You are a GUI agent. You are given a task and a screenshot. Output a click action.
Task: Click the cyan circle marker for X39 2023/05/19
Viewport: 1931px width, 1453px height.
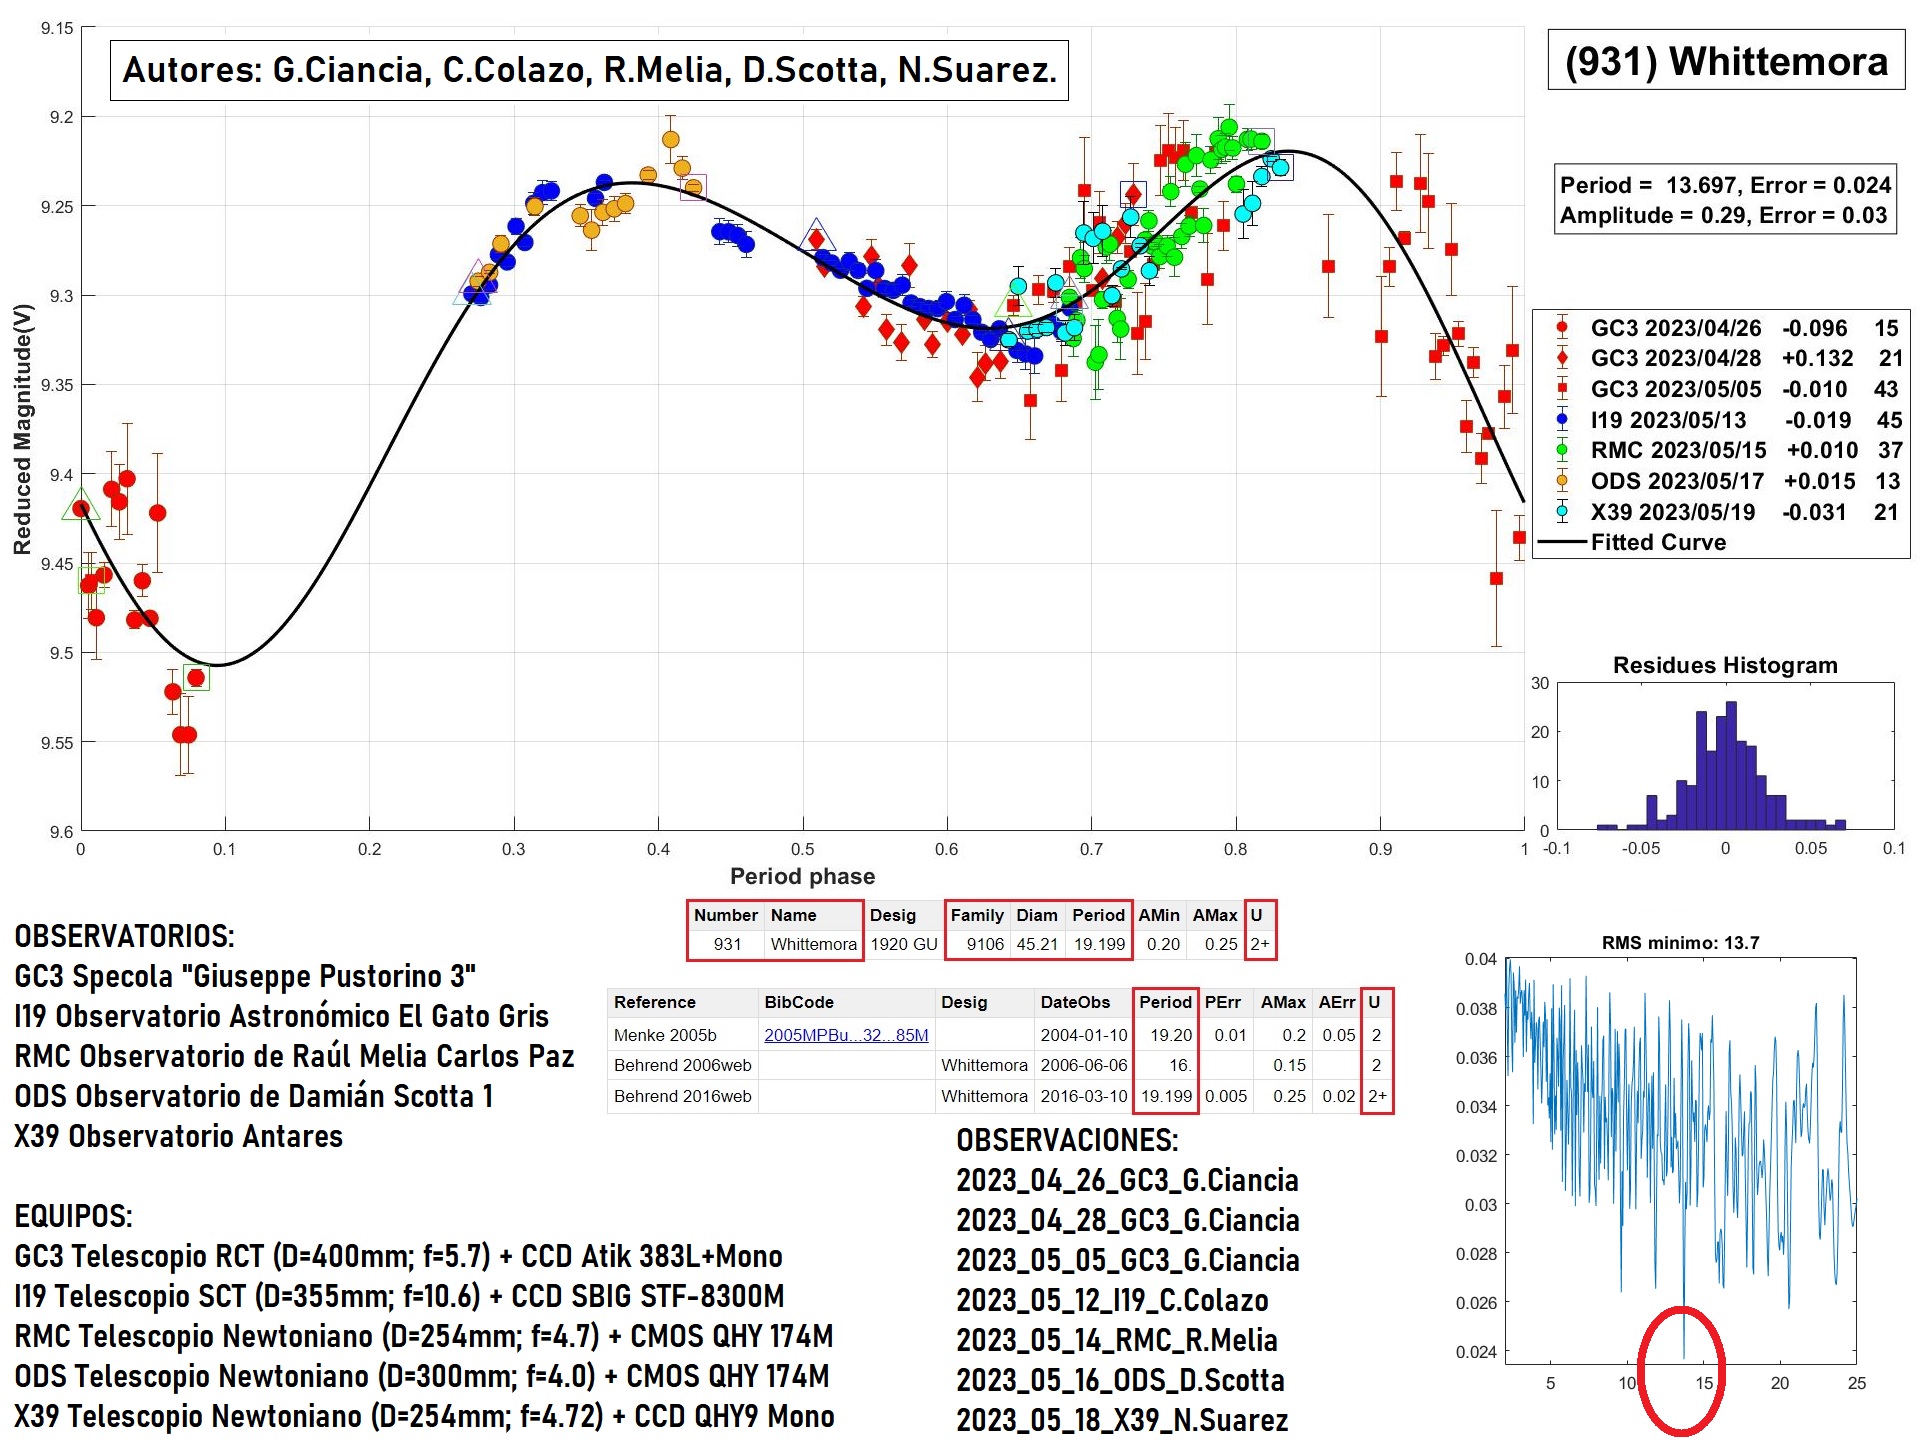1562,512
